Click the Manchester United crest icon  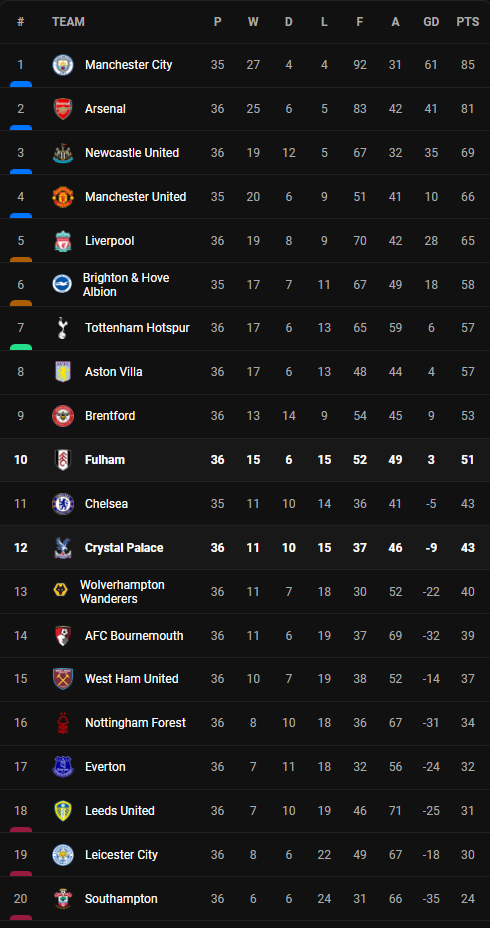(x=63, y=196)
